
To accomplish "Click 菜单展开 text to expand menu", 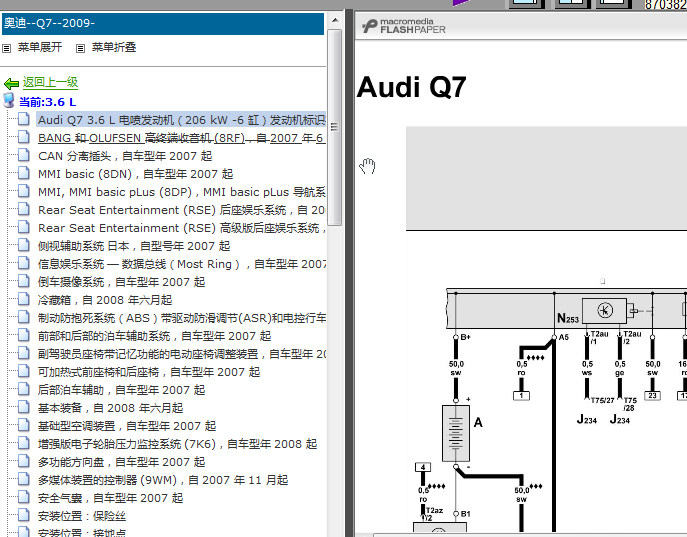I will coord(40,47).
